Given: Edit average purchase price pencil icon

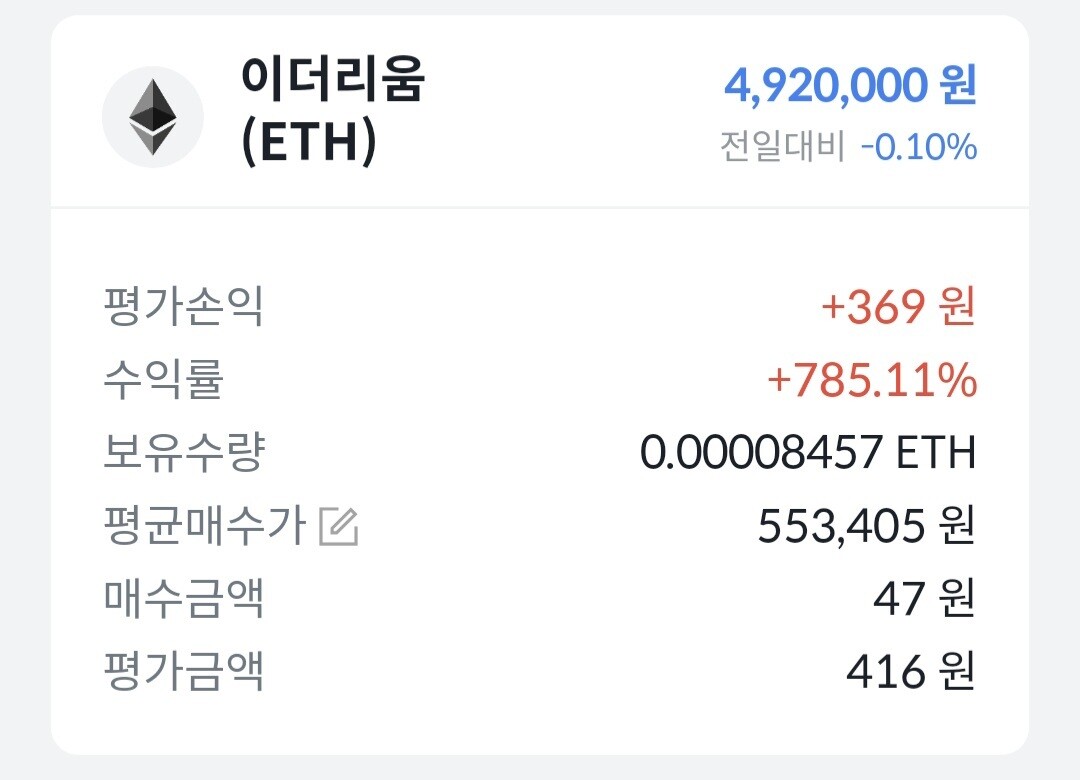Looking at the screenshot, I should tap(338, 527).
